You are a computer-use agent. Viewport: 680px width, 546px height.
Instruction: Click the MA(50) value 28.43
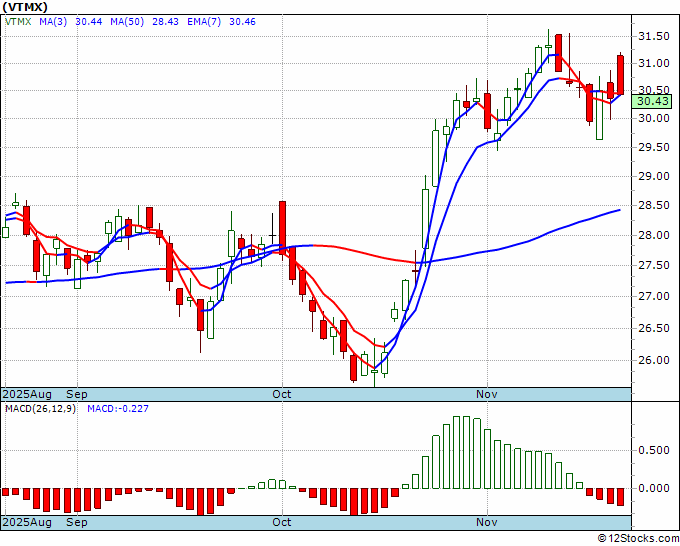coord(165,22)
